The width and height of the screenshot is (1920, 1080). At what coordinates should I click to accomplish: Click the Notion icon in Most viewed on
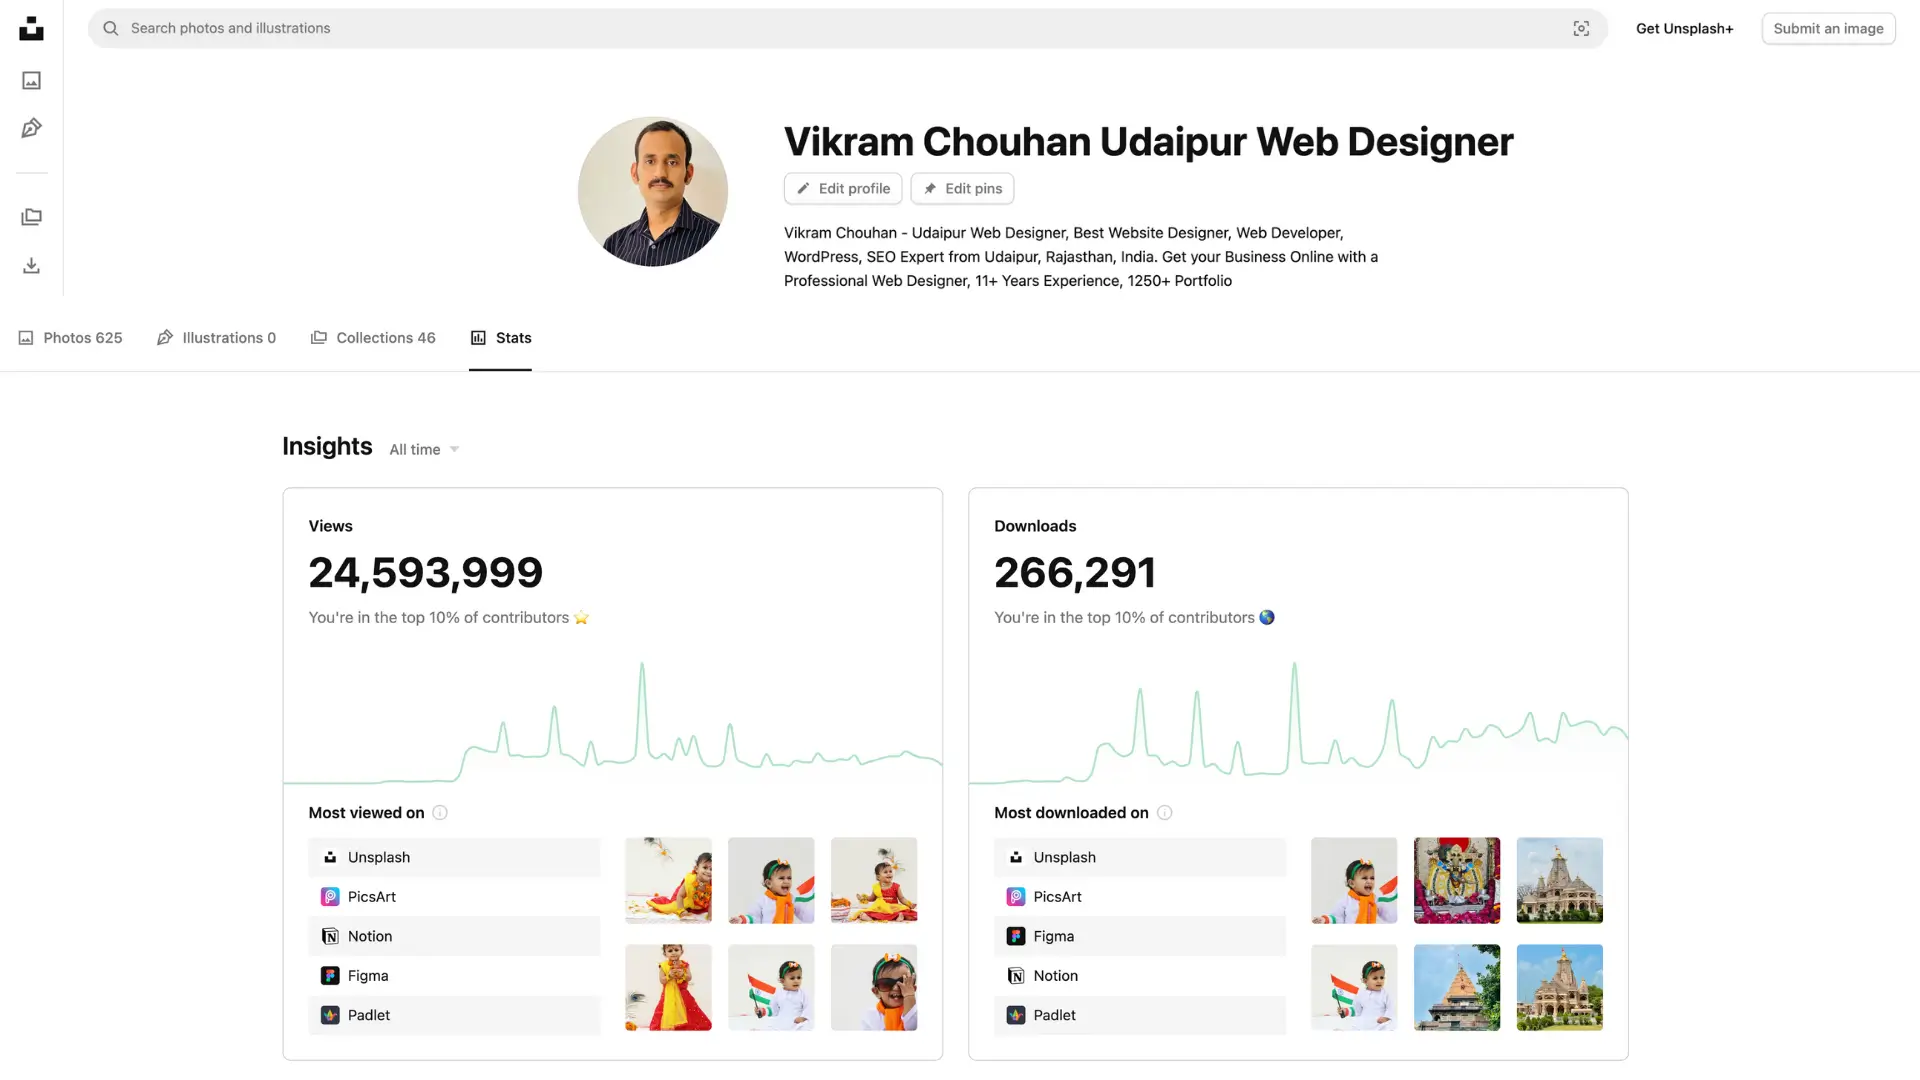[330, 936]
